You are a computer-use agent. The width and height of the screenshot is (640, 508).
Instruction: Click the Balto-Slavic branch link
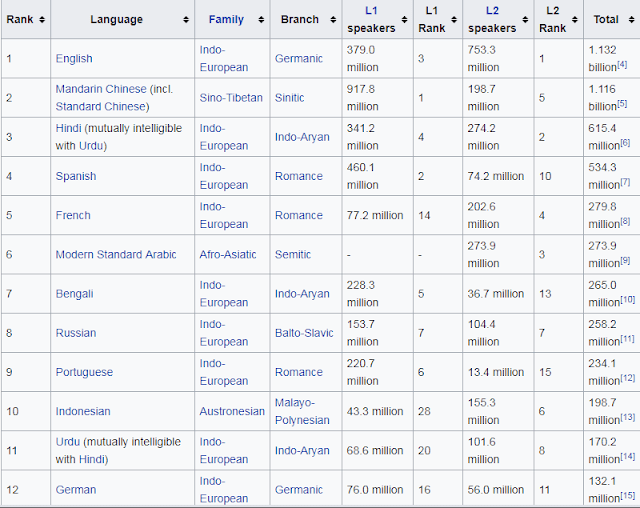306,333
